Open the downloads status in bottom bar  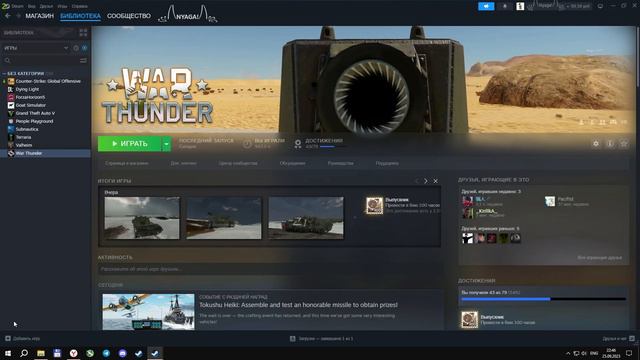coord(322,338)
